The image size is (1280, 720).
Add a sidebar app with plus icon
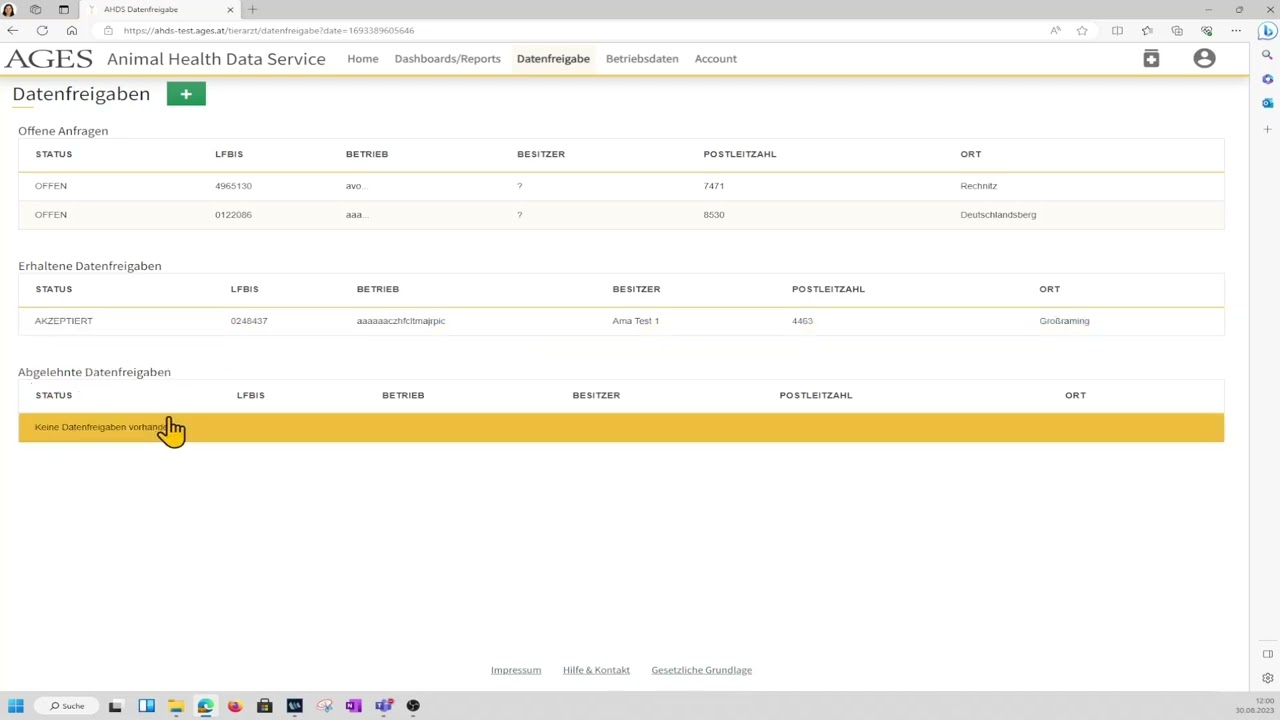pyautogui.click(x=1267, y=129)
